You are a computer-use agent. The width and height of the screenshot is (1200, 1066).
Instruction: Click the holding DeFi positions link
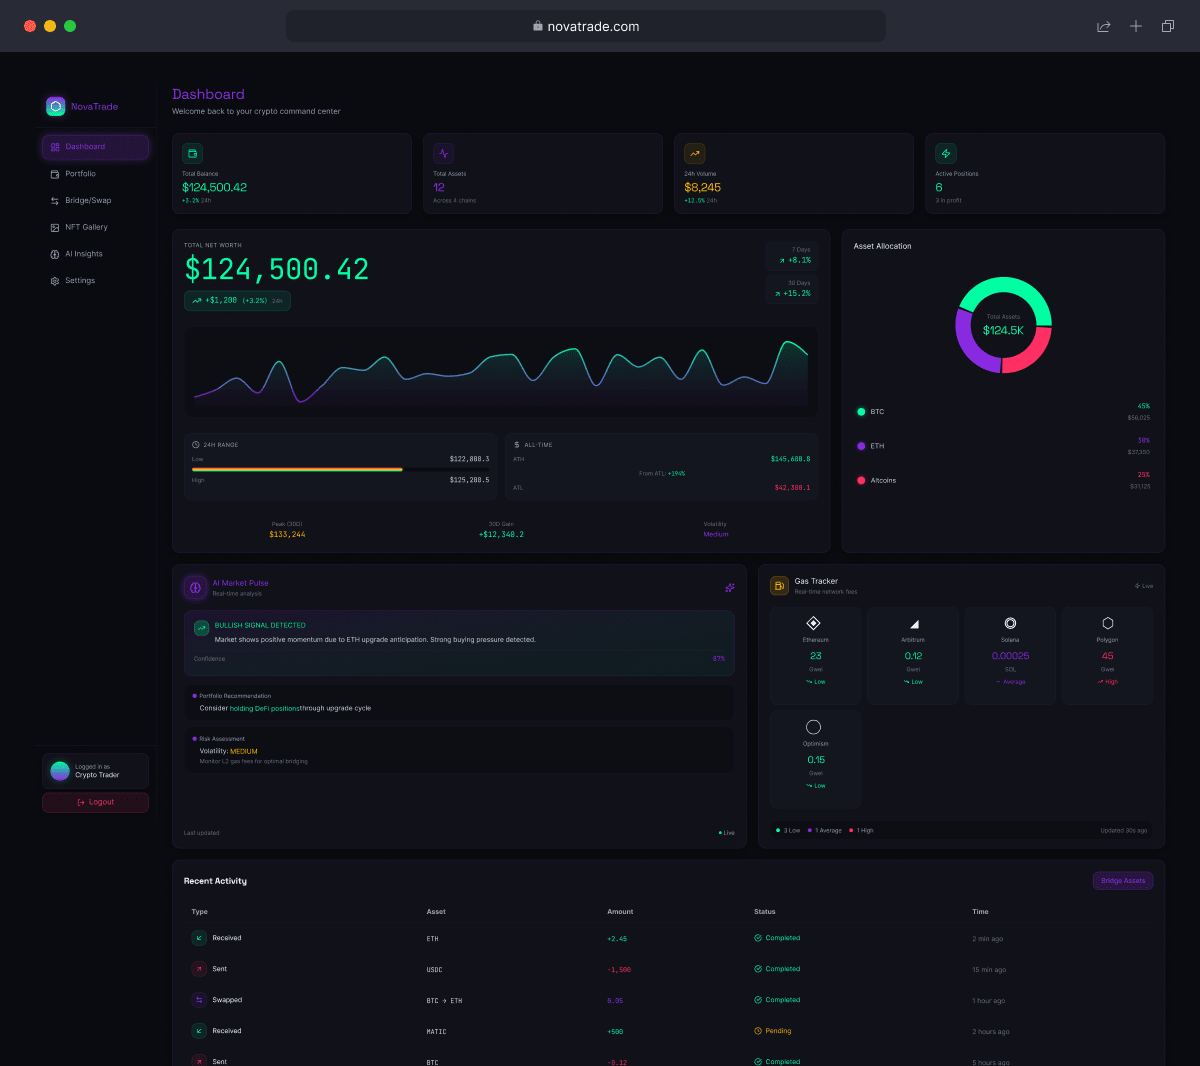coord(265,708)
